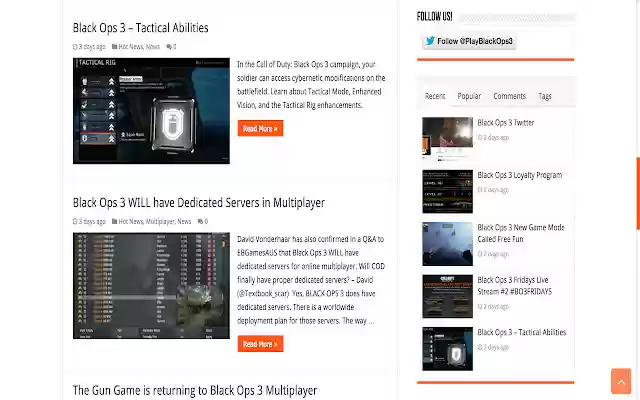
Task: Open the Black Ops 3 Loyalty Program sidebar post
Action: 520,175
